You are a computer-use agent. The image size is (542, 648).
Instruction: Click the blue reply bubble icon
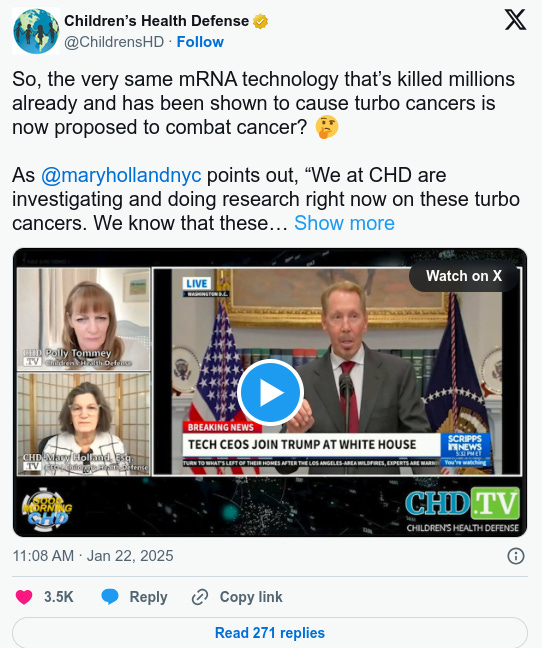pyautogui.click(x=110, y=597)
